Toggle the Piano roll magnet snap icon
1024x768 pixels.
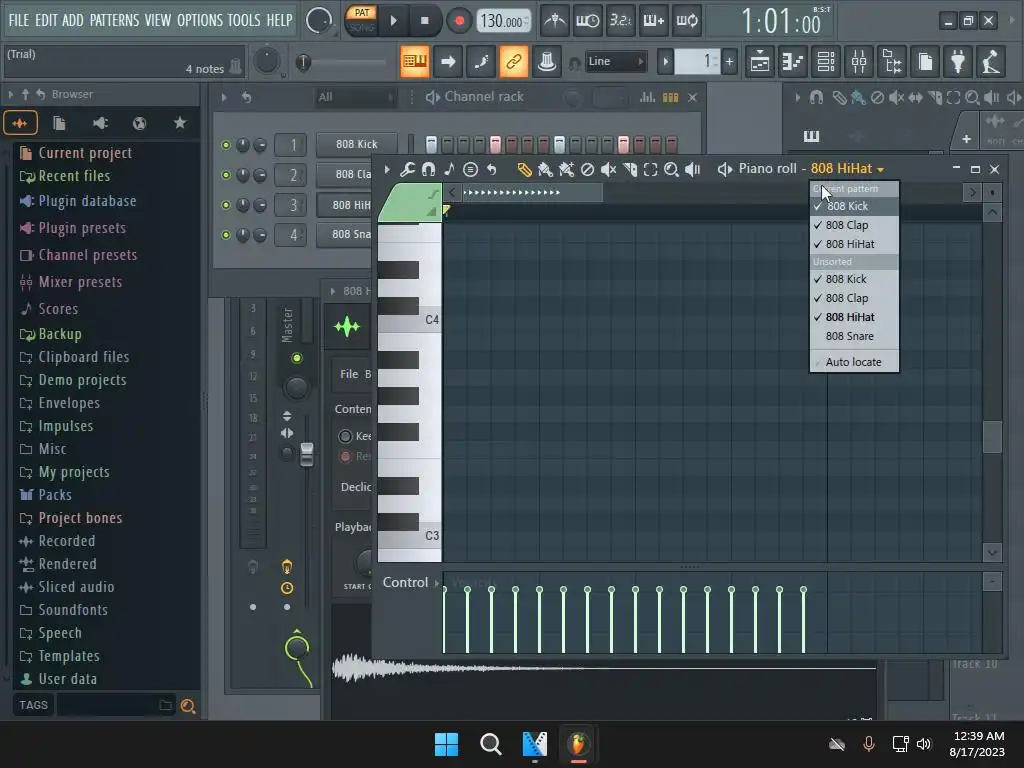click(x=428, y=170)
